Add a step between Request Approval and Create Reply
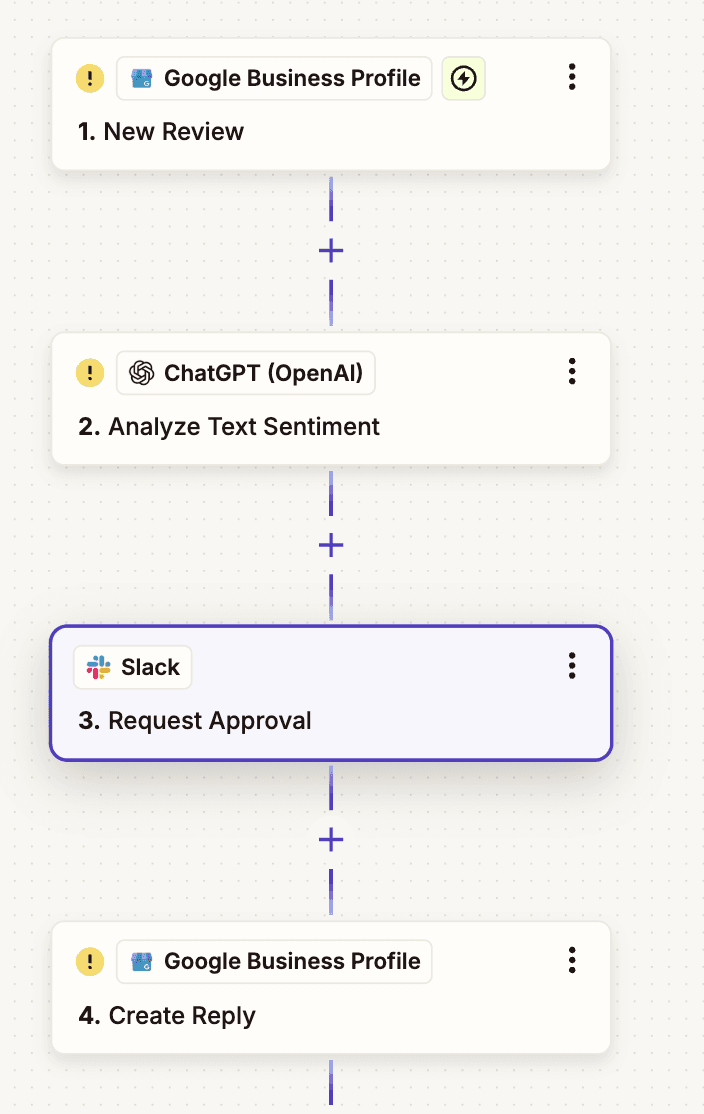Viewport: 704px width, 1114px height. [331, 840]
